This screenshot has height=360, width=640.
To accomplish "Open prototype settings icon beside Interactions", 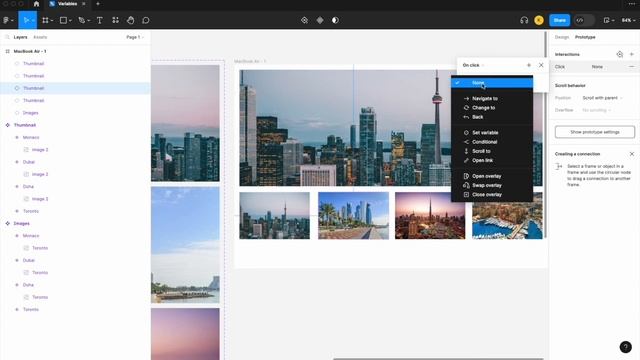I will pyautogui.click(x=620, y=54).
